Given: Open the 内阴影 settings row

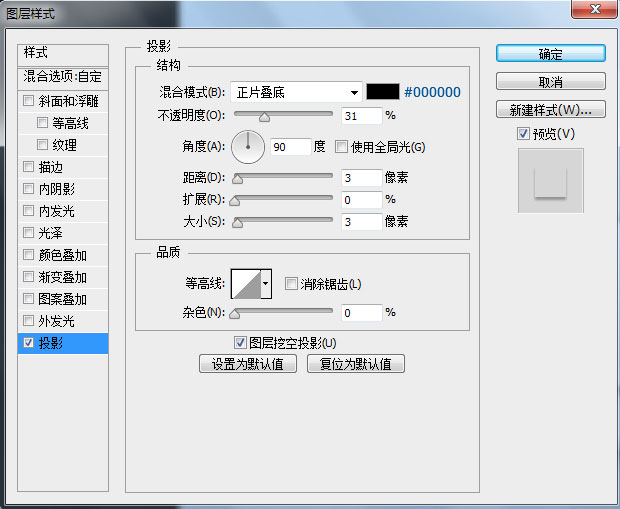Looking at the screenshot, I should [63, 189].
